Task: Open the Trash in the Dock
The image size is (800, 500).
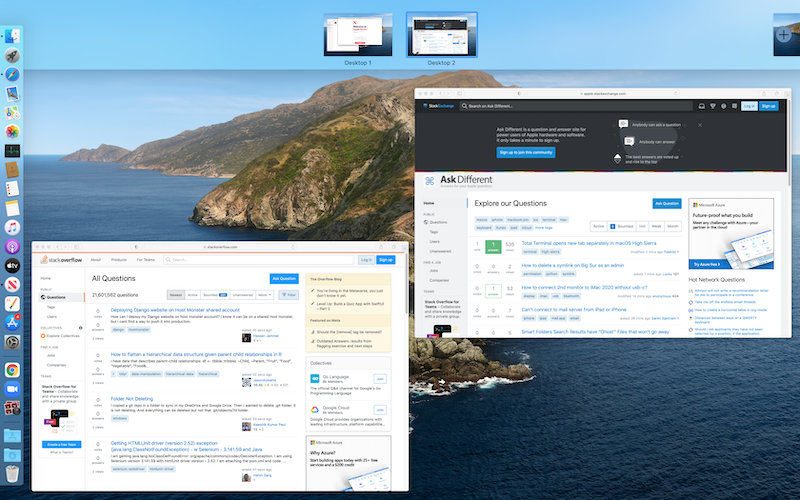Action: 12,473
